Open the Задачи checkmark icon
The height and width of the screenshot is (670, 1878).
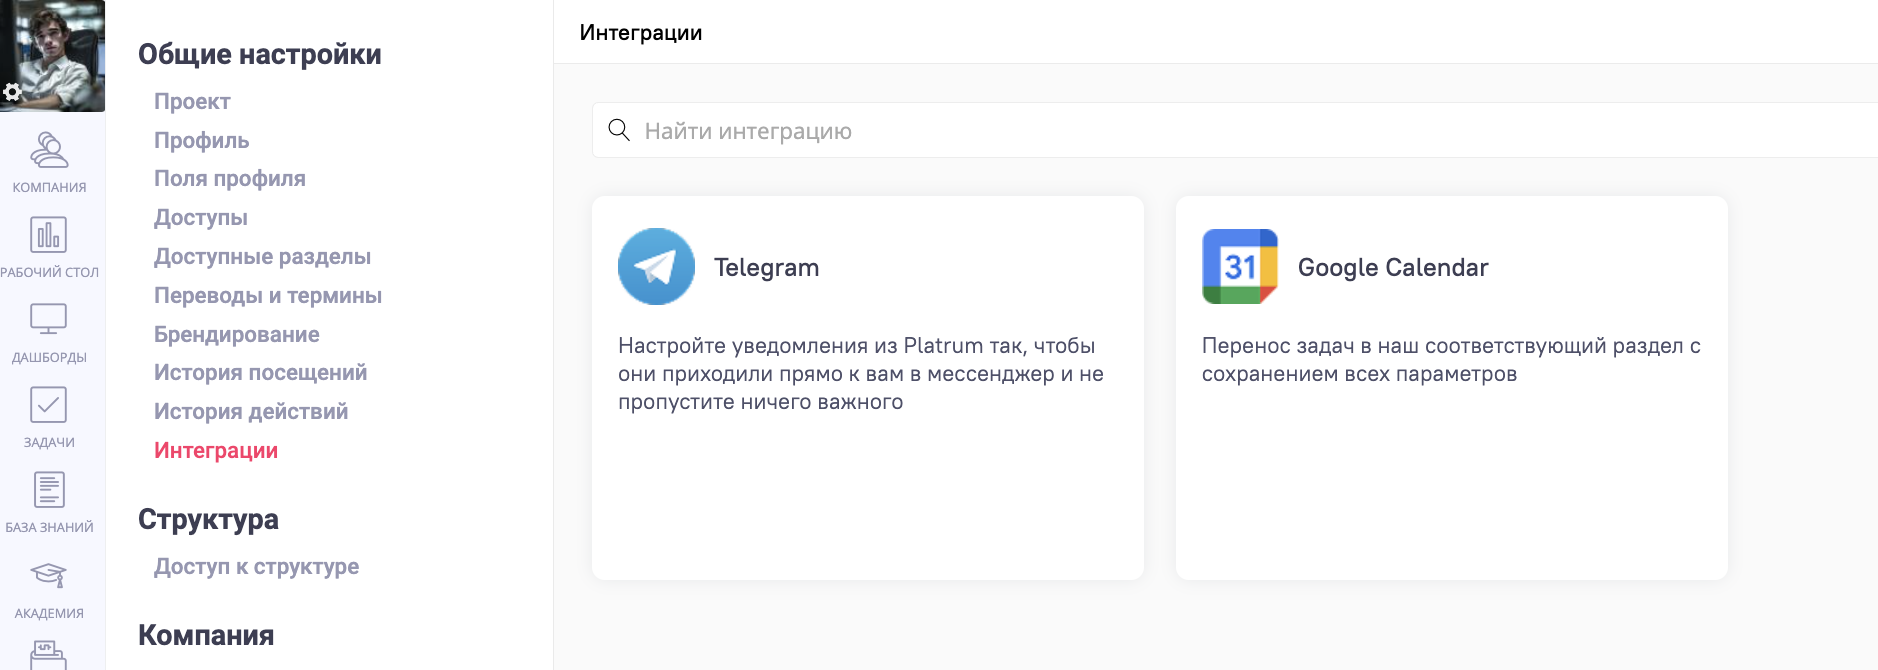pyautogui.click(x=49, y=405)
